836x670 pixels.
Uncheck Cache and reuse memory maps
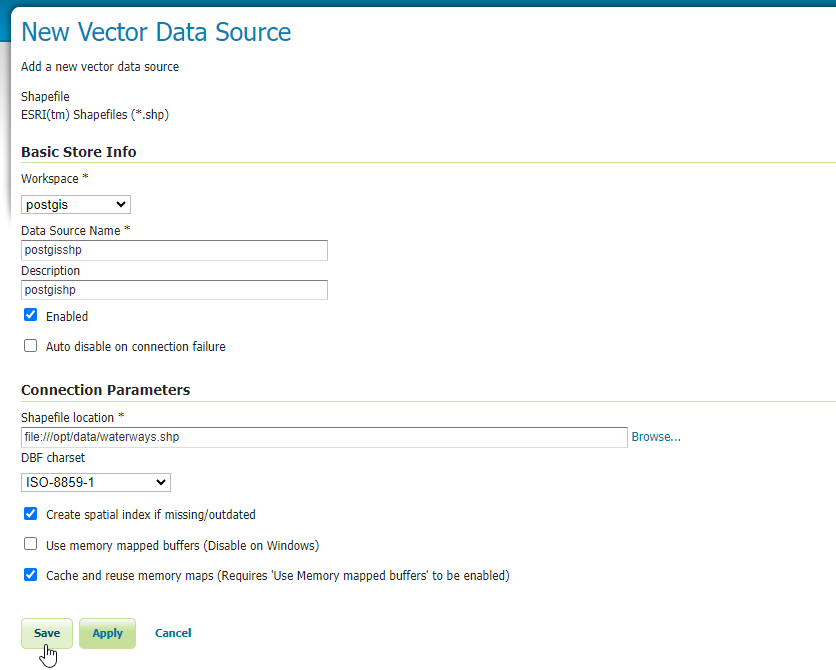tap(31, 575)
